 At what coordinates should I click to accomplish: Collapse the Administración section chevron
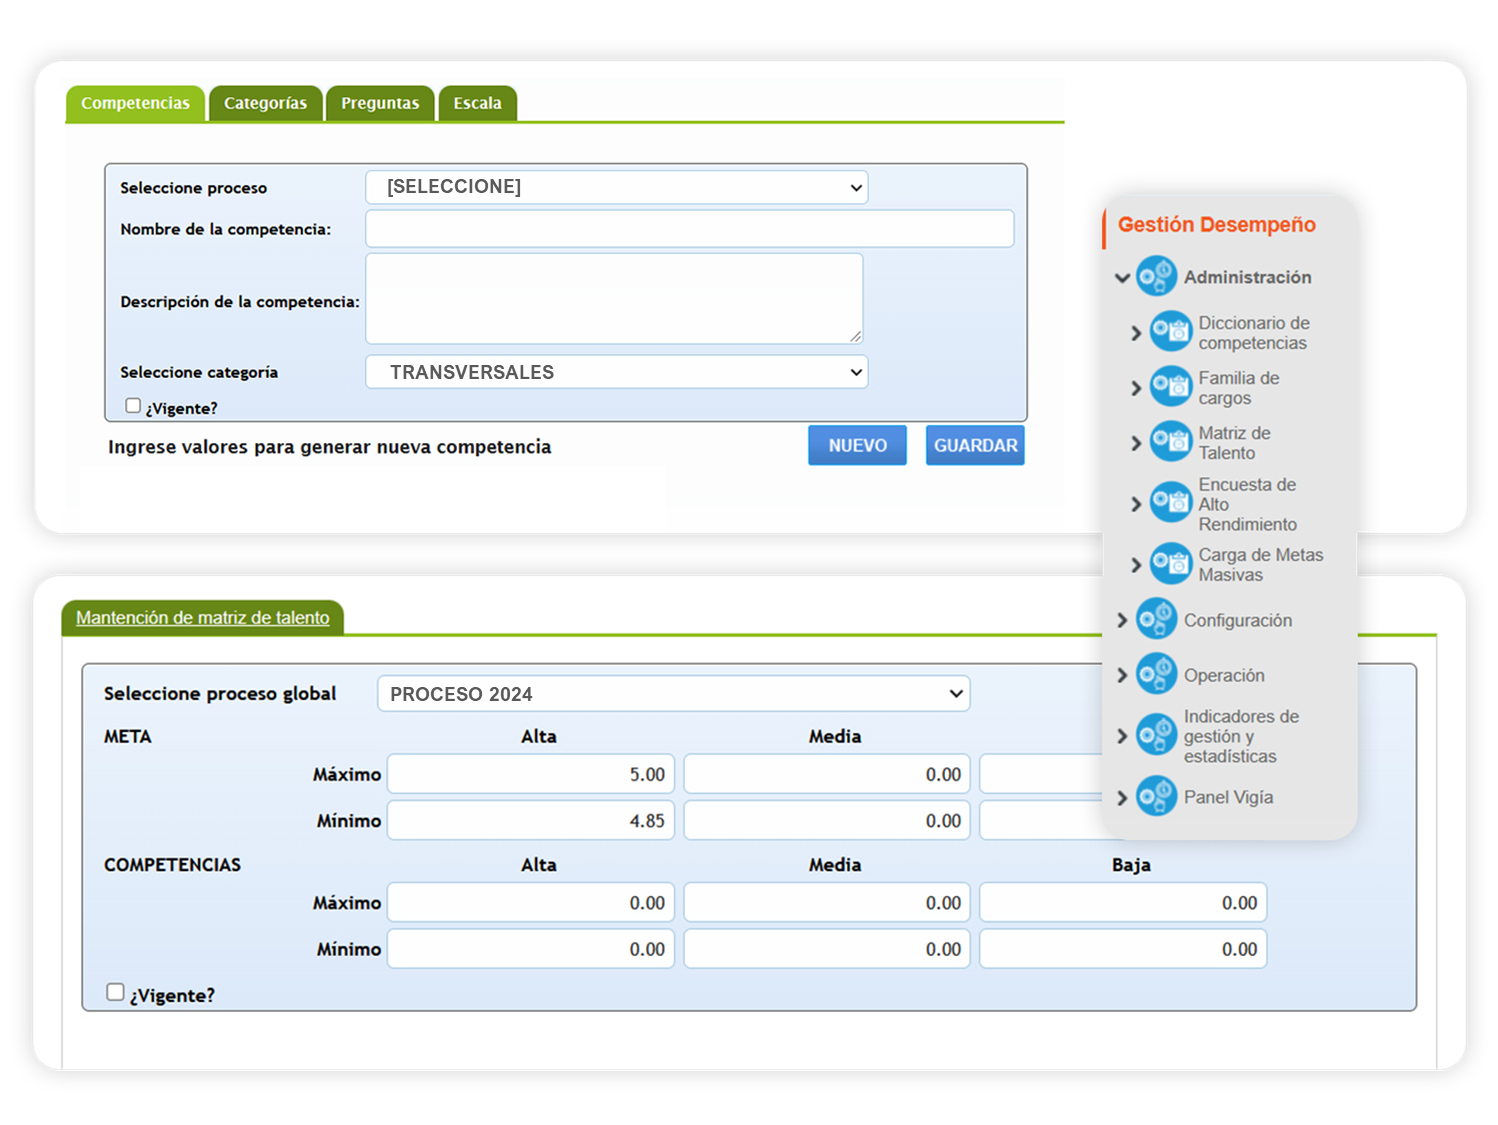click(1122, 278)
